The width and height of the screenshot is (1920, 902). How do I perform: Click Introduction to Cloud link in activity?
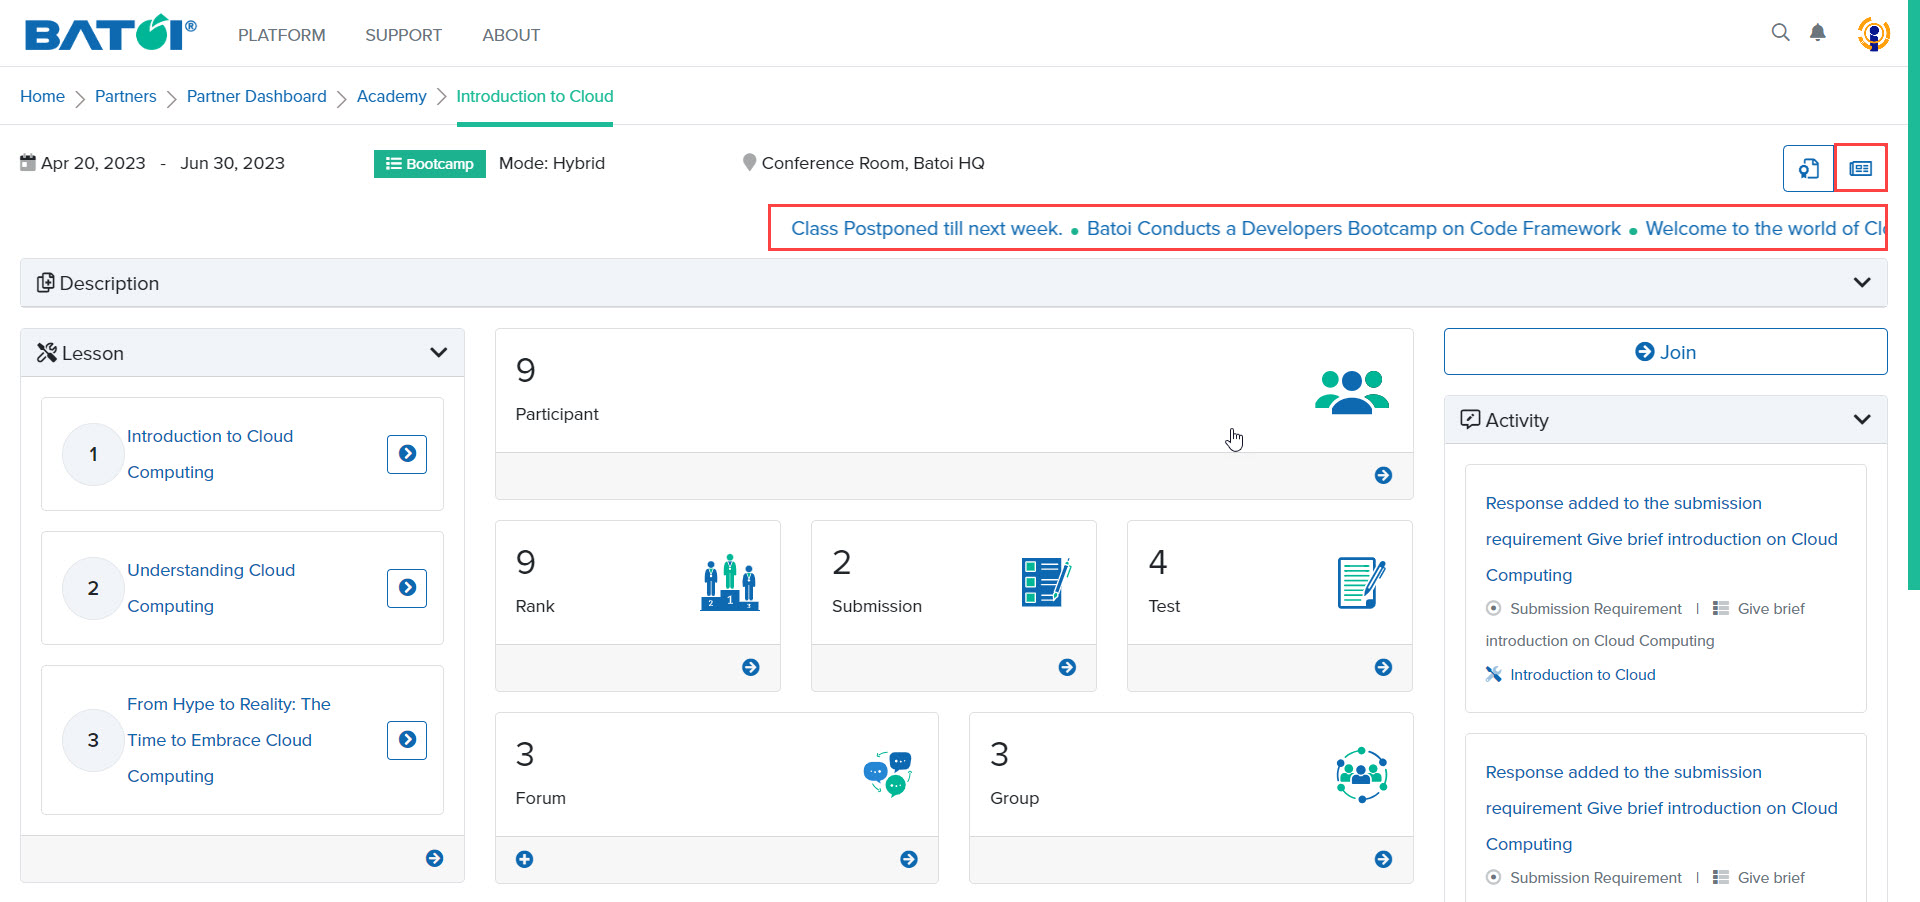[1582, 675]
